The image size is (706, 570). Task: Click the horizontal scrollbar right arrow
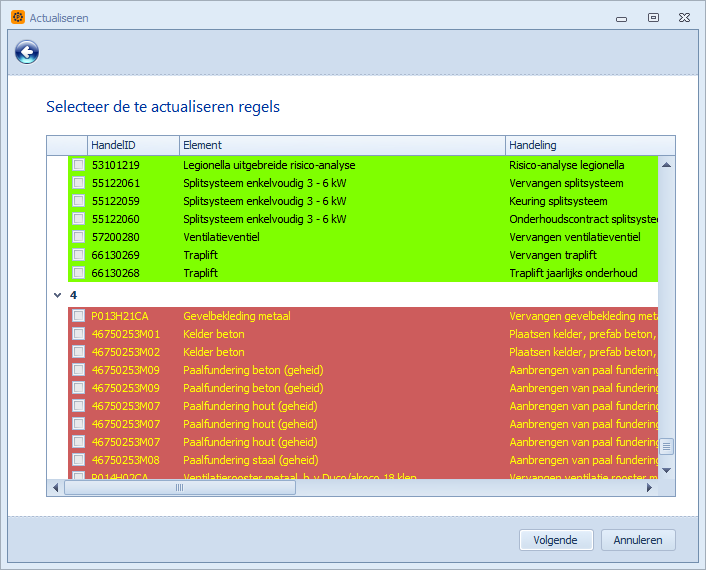649,488
